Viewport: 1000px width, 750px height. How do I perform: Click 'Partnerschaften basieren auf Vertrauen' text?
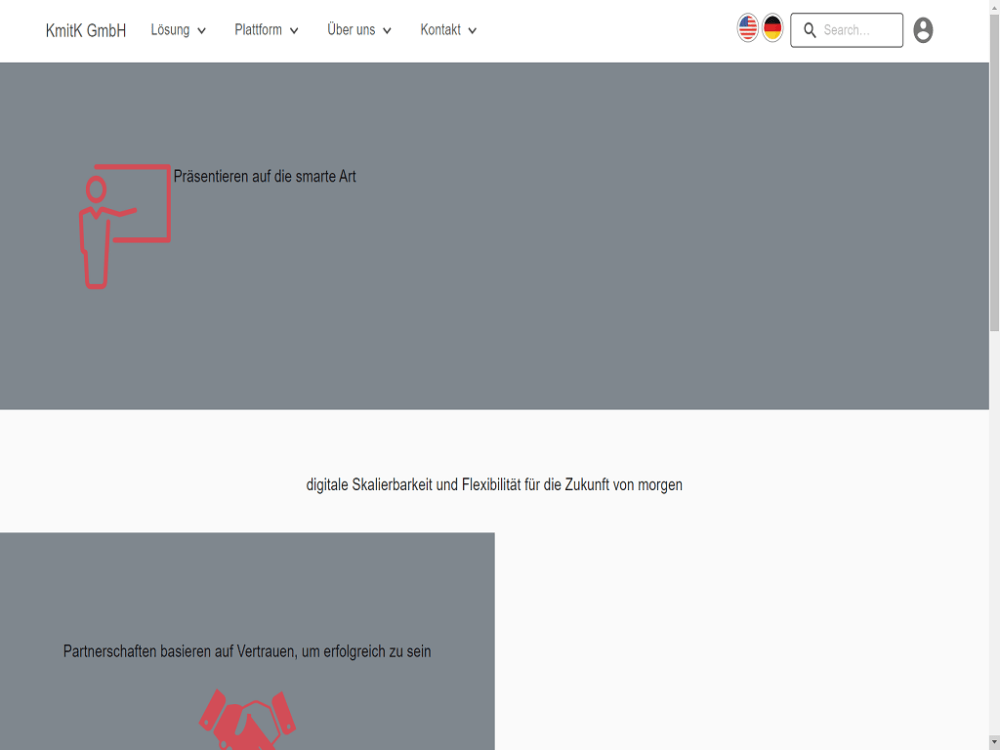click(x=247, y=651)
